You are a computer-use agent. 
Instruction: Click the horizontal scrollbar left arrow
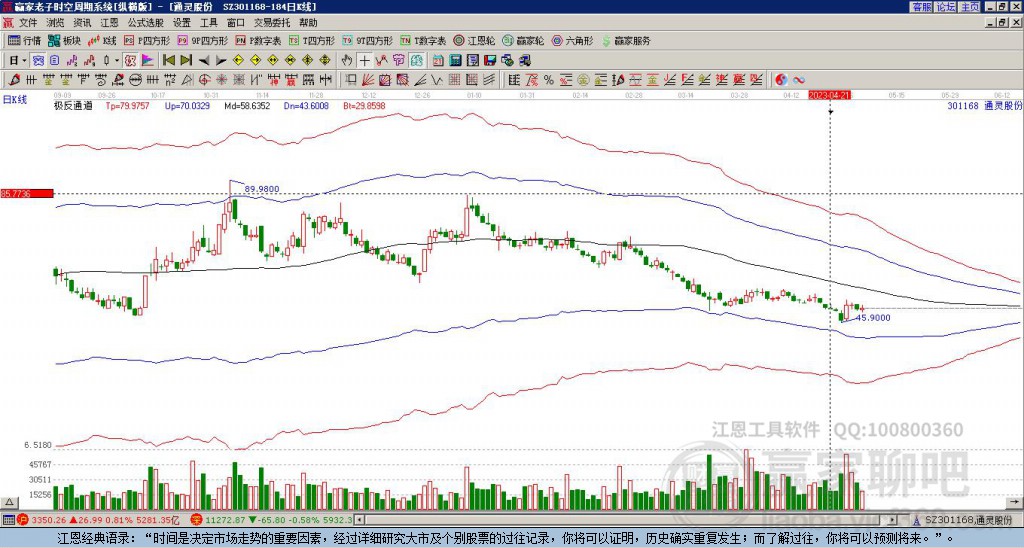357,520
